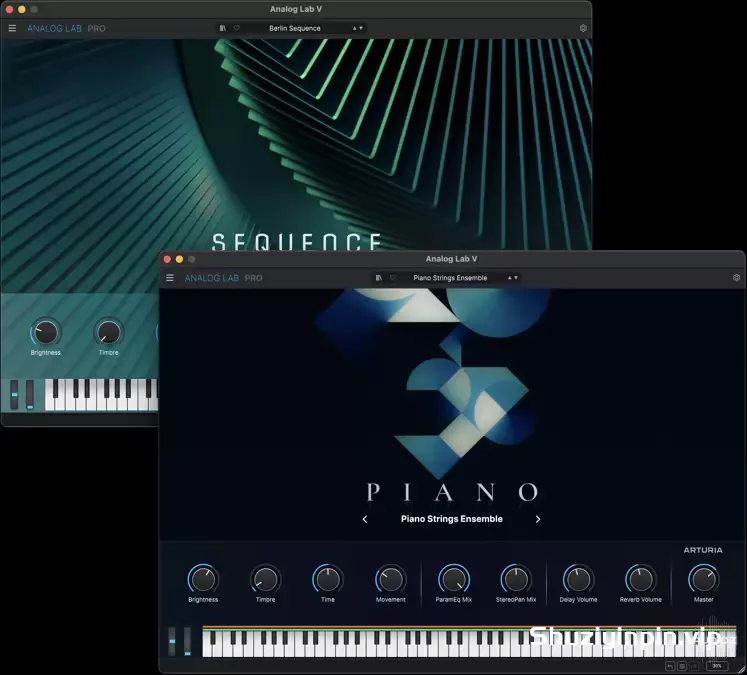Select next preset arrow beside Berlin Sequence

361,28
